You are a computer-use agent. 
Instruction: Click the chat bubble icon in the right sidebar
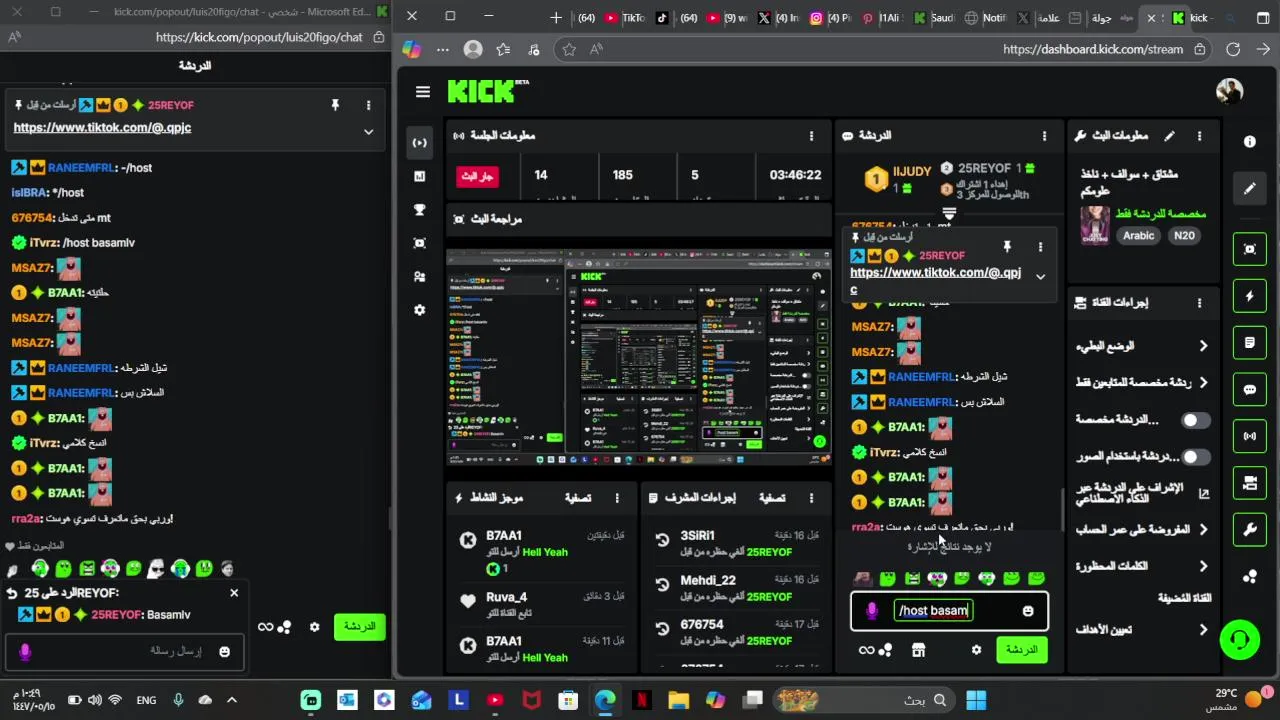(1249, 390)
